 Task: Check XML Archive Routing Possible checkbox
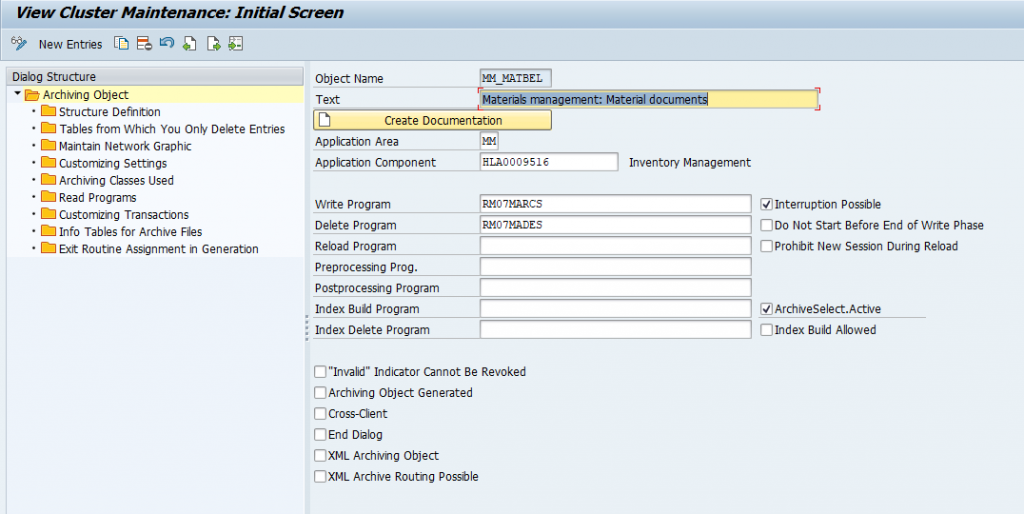pos(320,476)
